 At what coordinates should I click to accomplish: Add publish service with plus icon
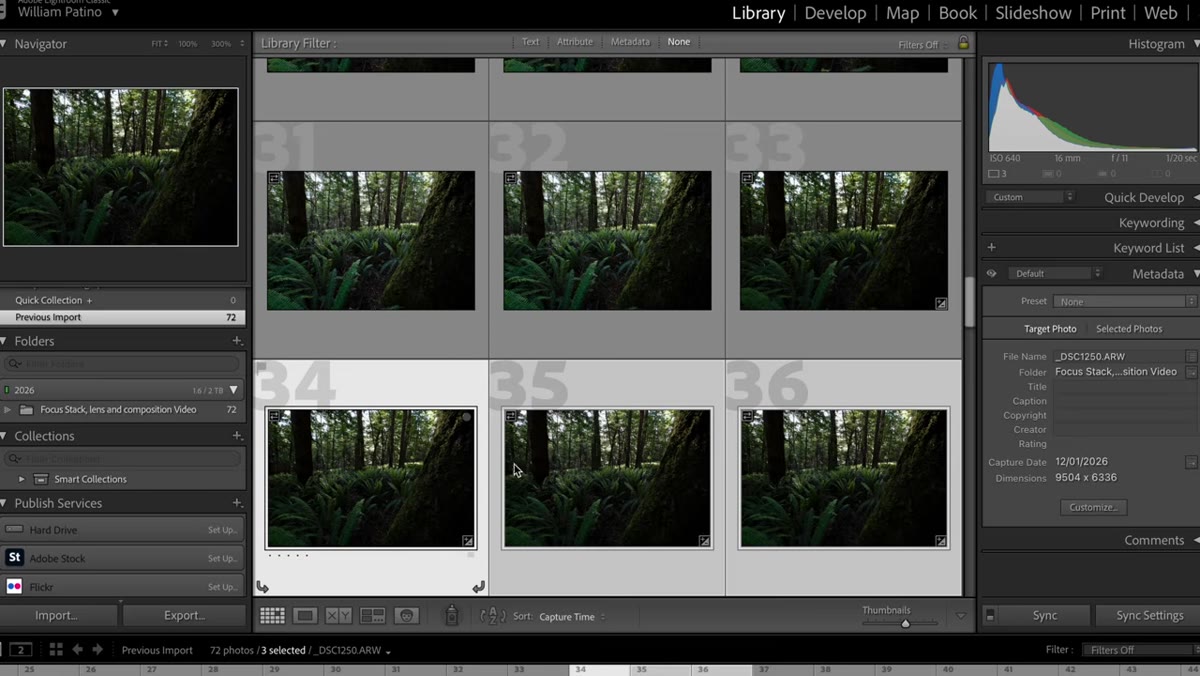tap(237, 503)
